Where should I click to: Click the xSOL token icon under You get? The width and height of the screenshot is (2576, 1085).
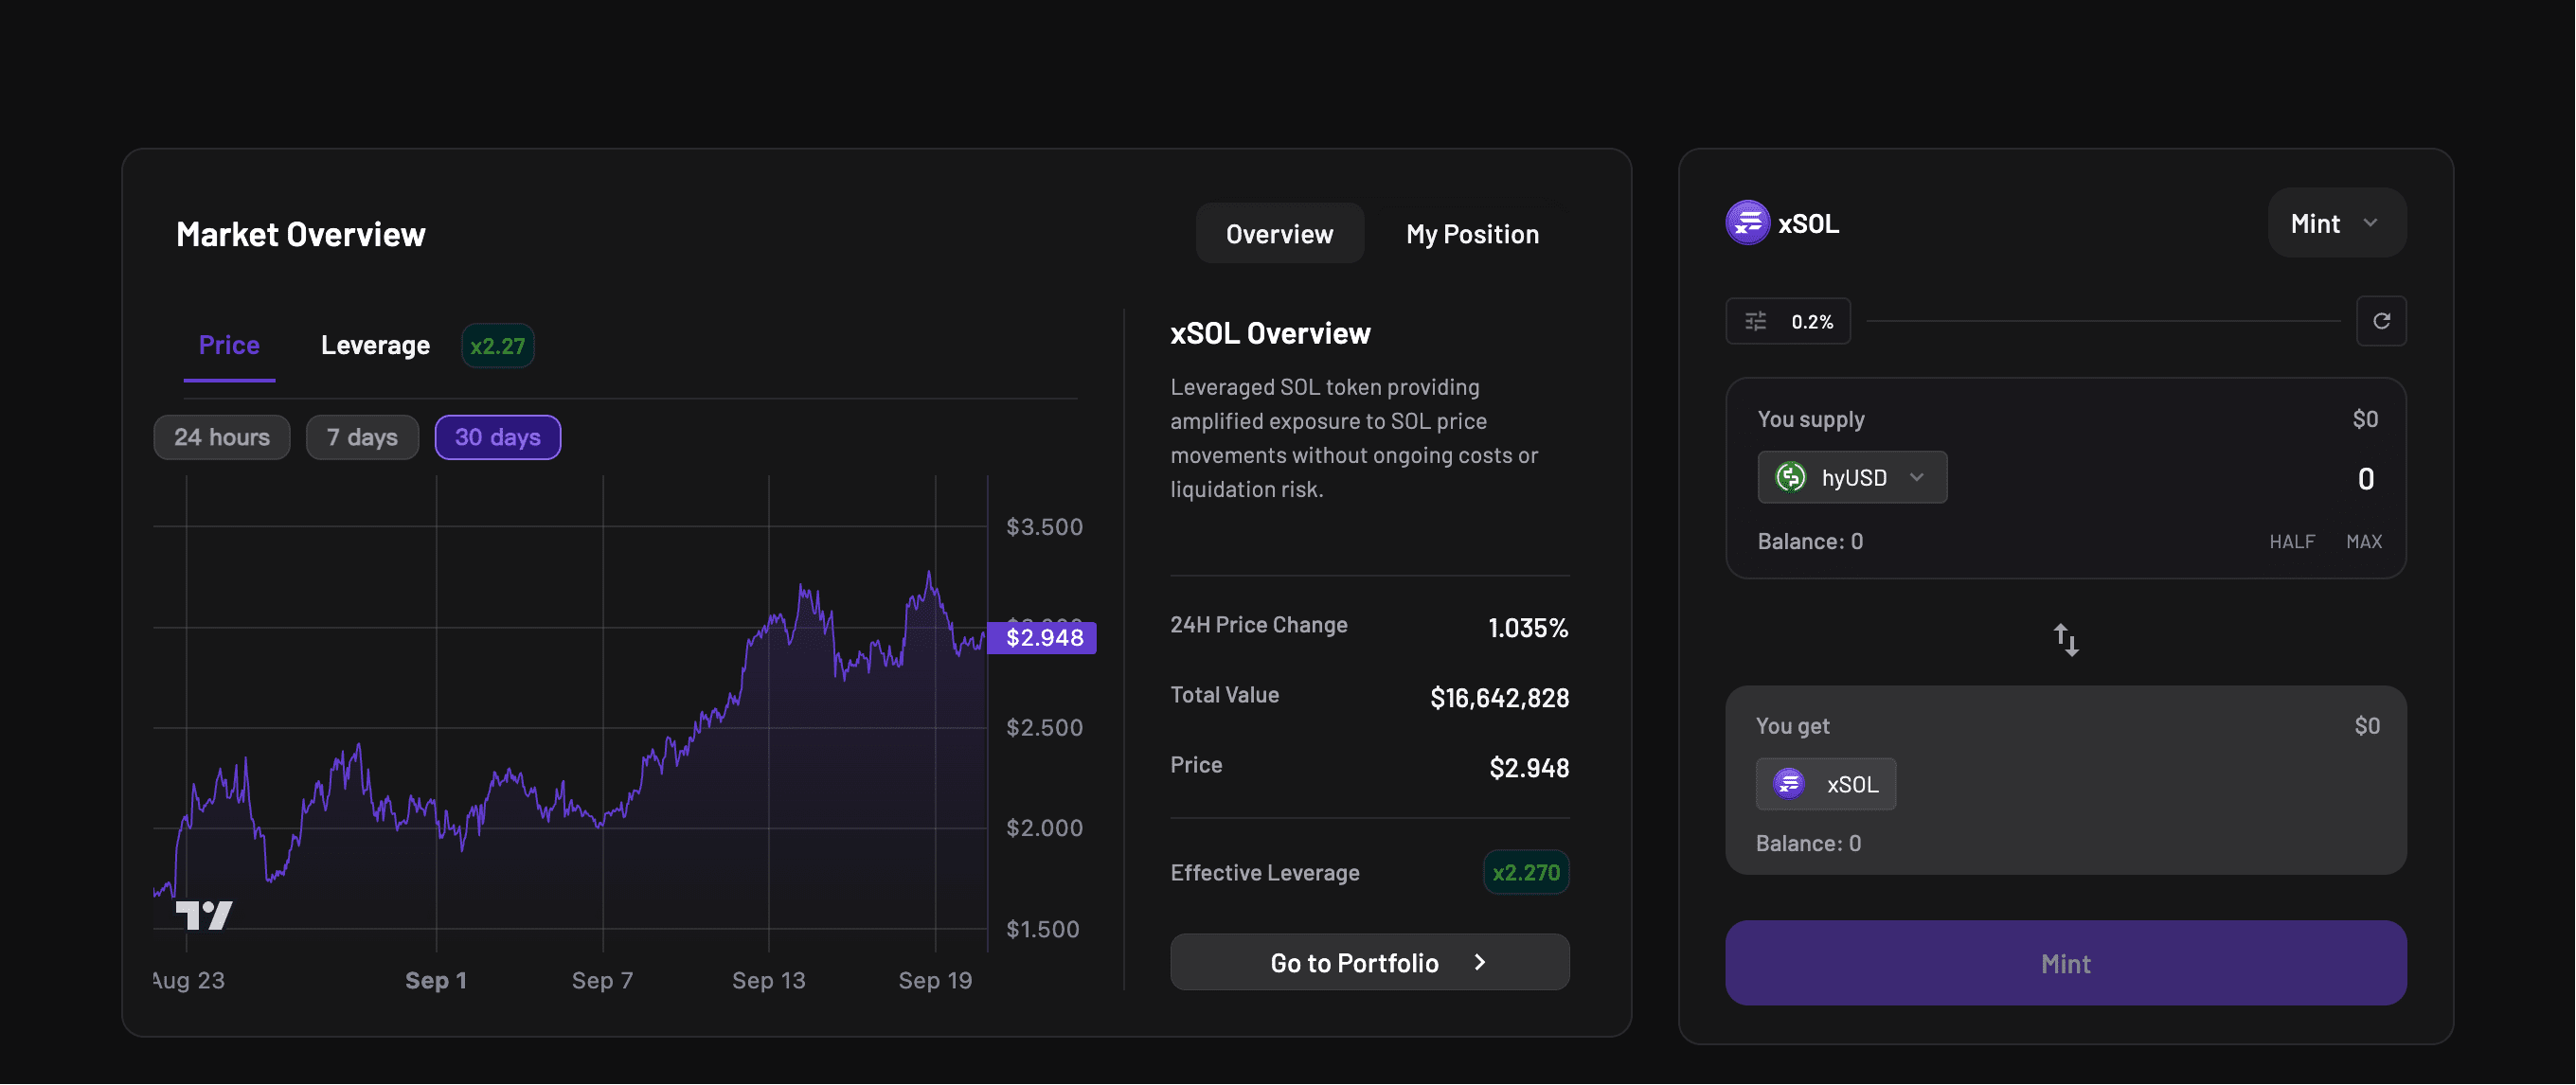coord(1788,784)
